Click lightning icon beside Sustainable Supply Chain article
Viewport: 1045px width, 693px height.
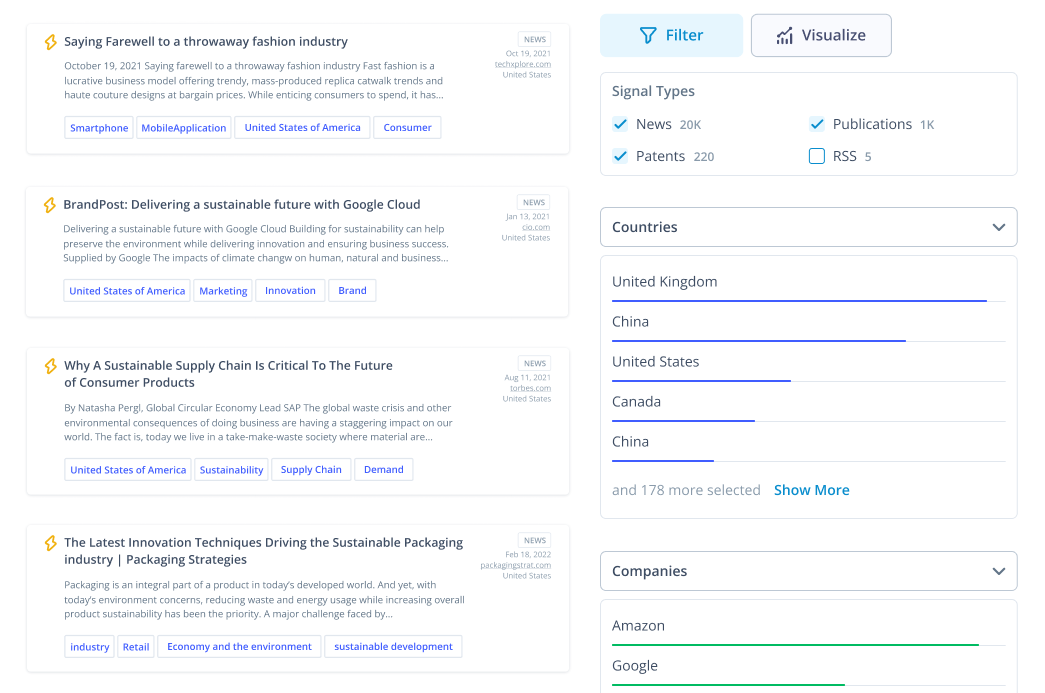click(x=51, y=366)
